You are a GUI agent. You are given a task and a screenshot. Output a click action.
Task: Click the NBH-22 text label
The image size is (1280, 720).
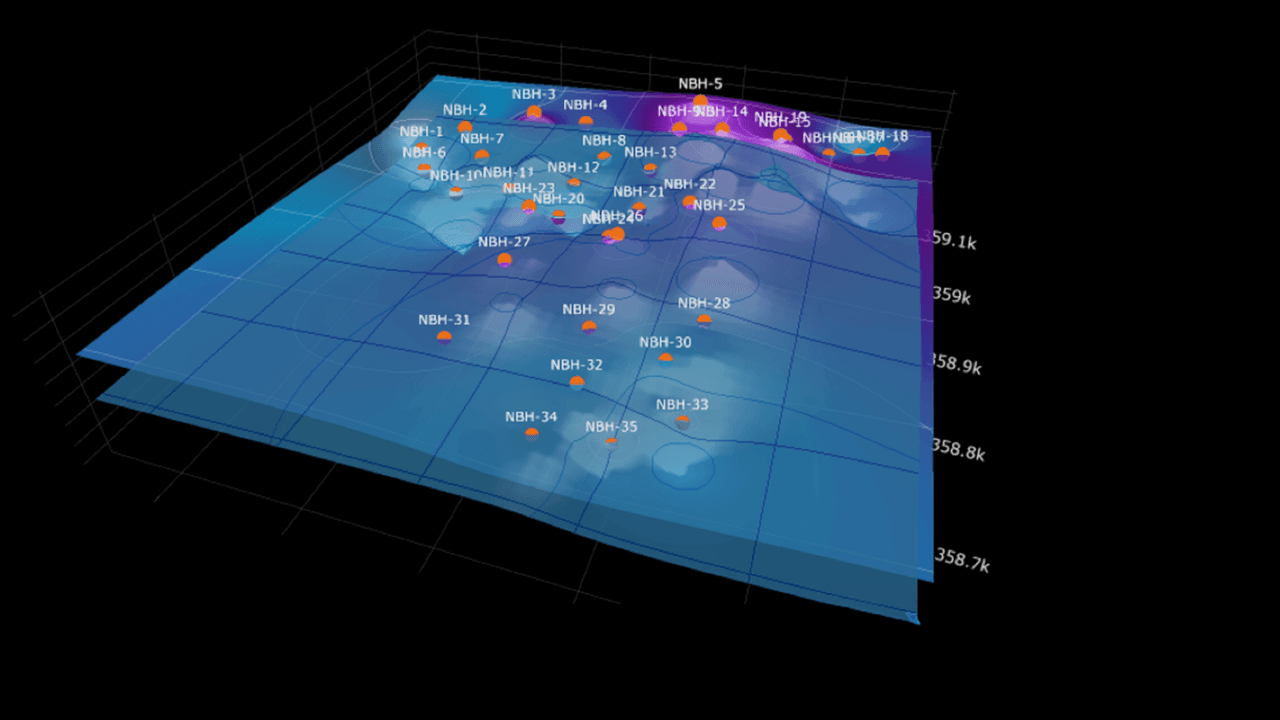690,184
